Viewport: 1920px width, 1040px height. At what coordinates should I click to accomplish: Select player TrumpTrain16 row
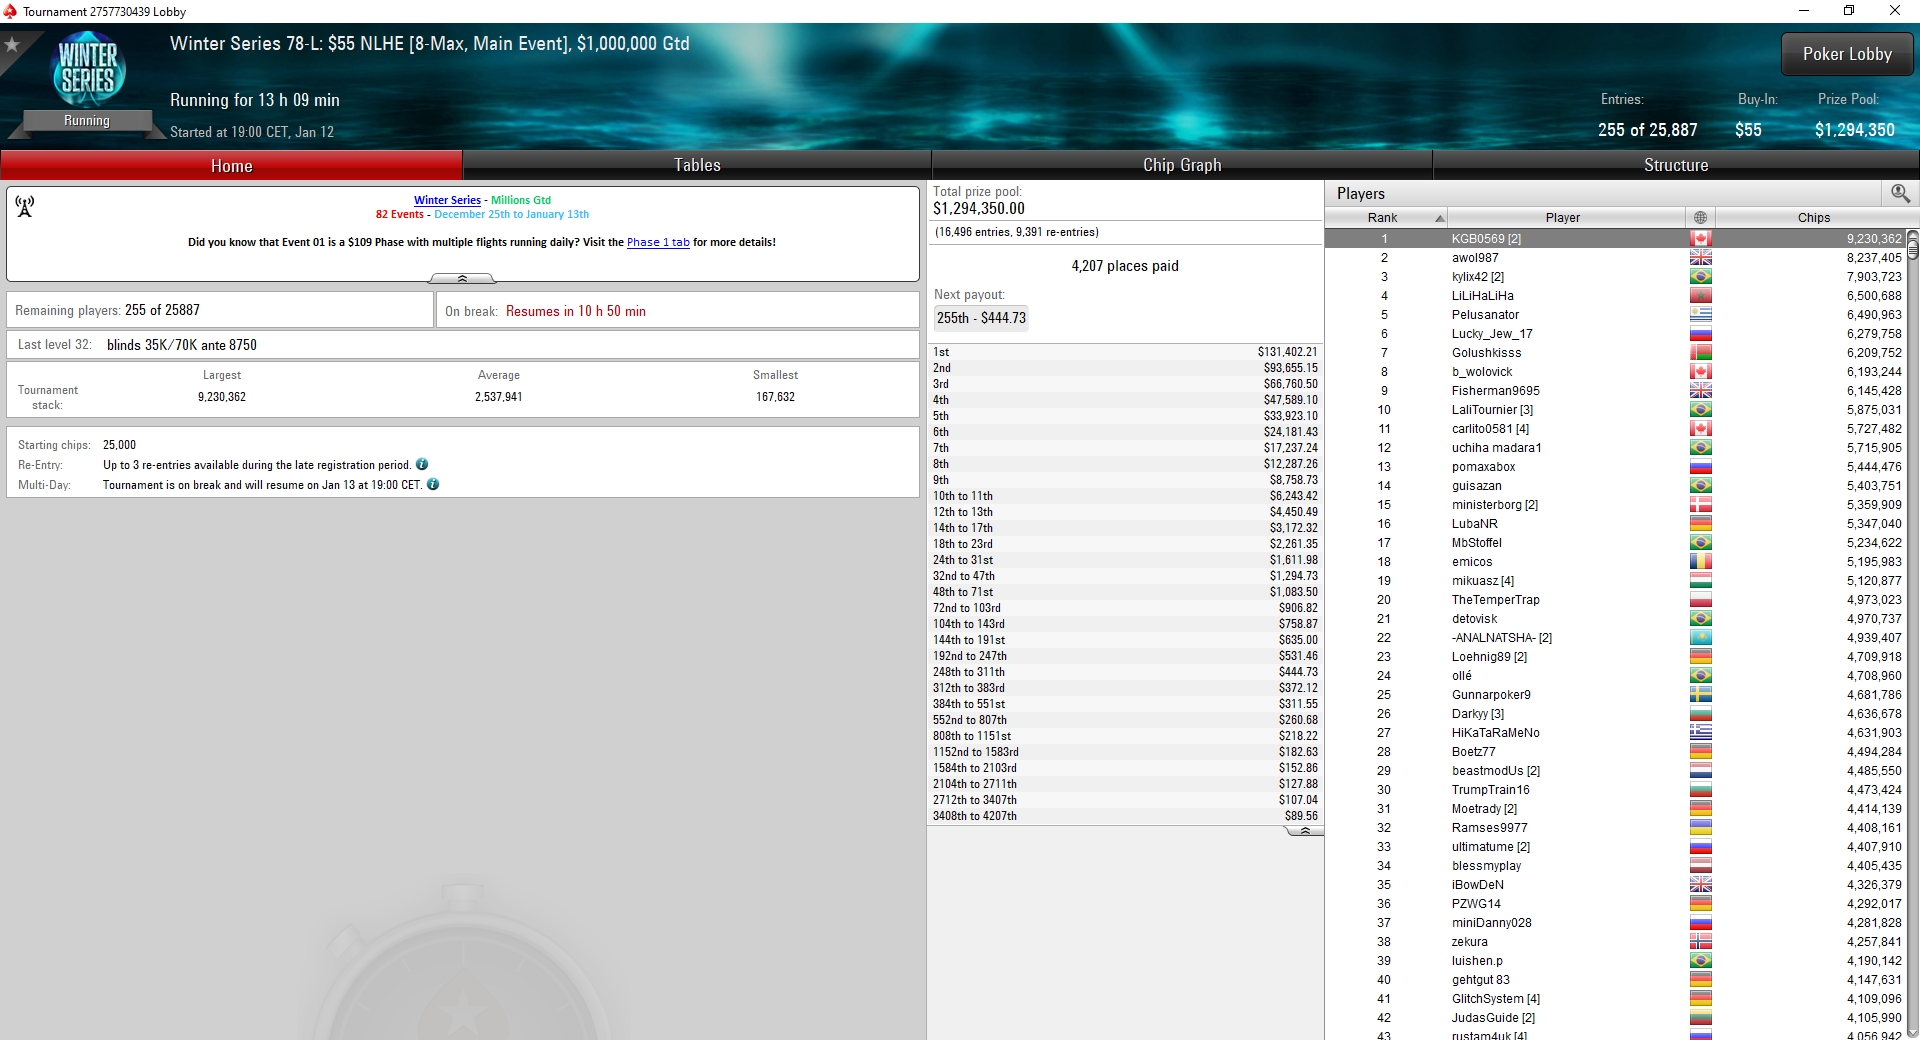[1615, 790]
